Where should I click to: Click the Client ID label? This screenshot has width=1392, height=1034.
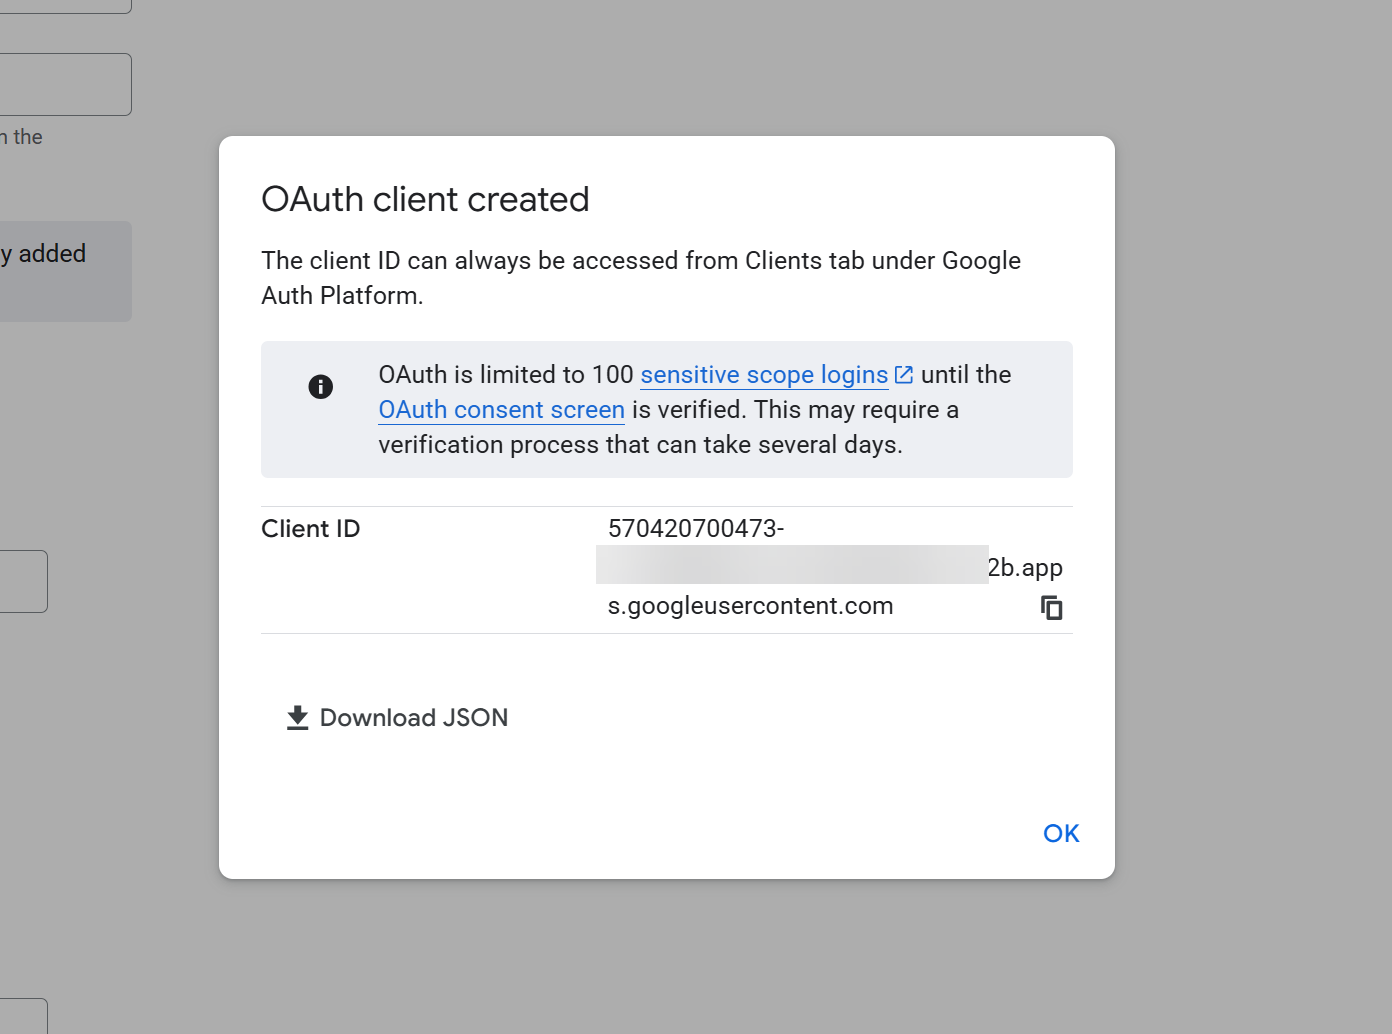tap(310, 528)
